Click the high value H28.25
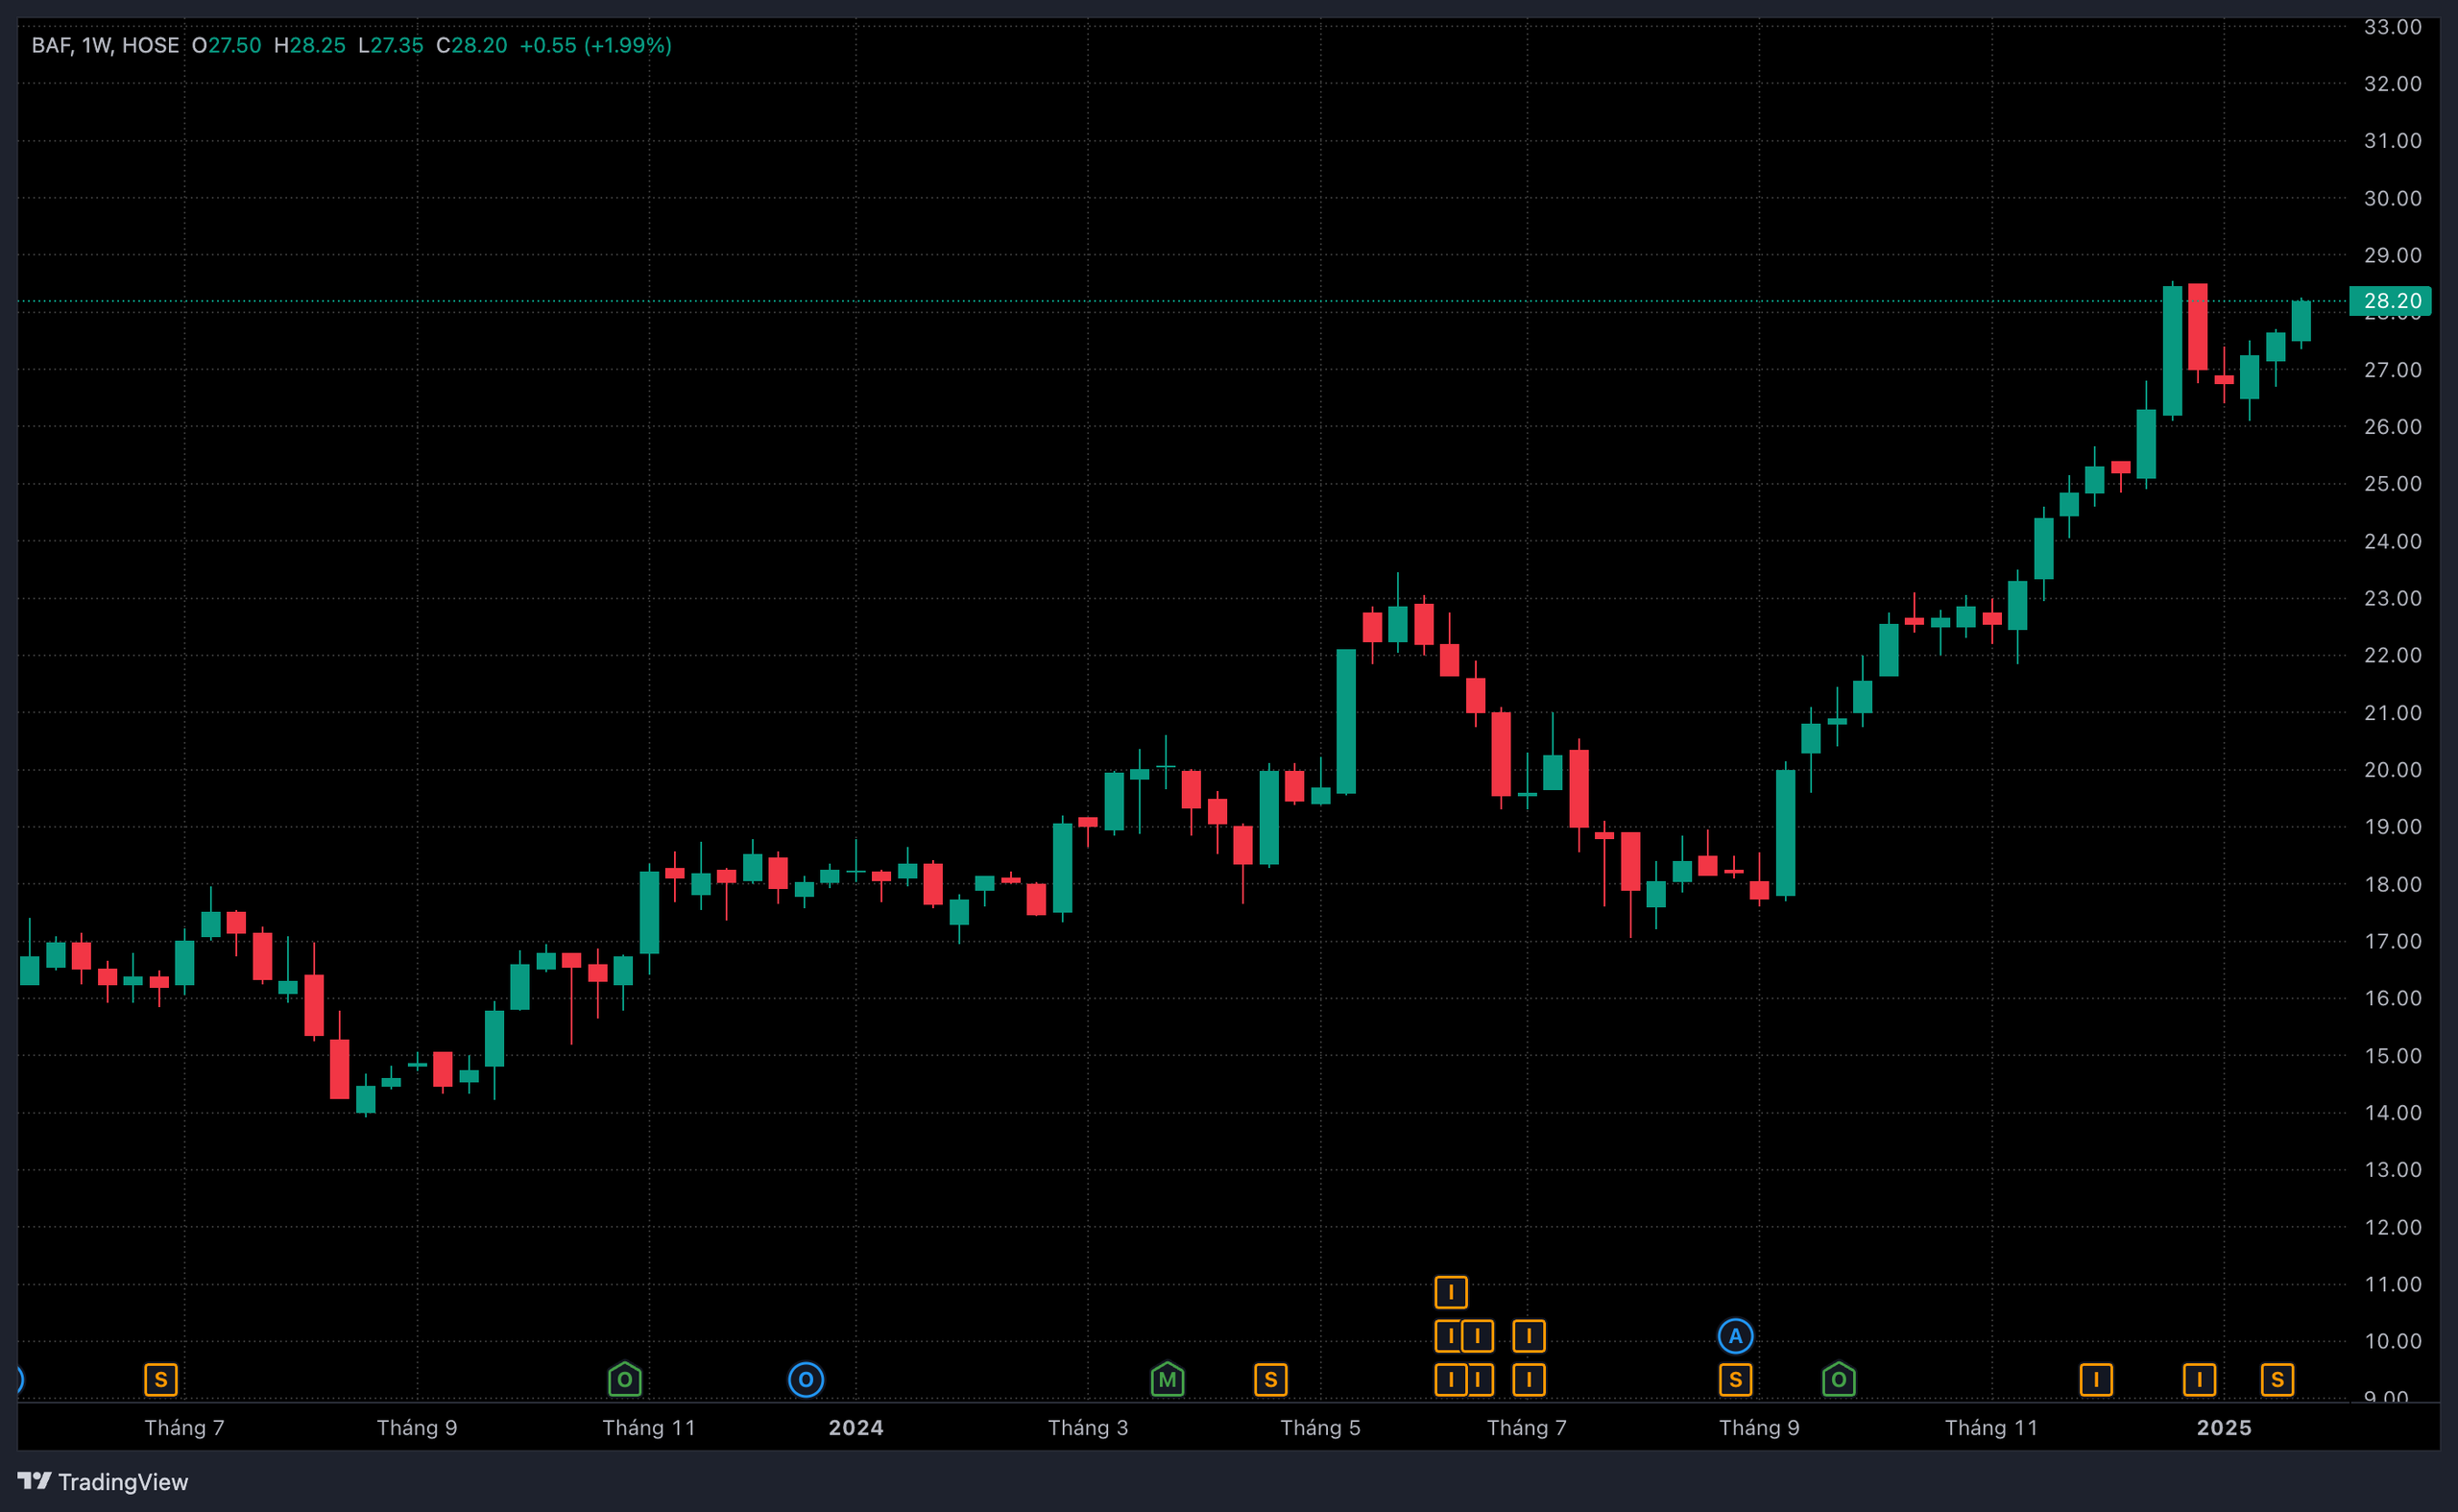Image resolution: width=2458 pixels, height=1512 pixels. pyautogui.click(x=310, y=45)
